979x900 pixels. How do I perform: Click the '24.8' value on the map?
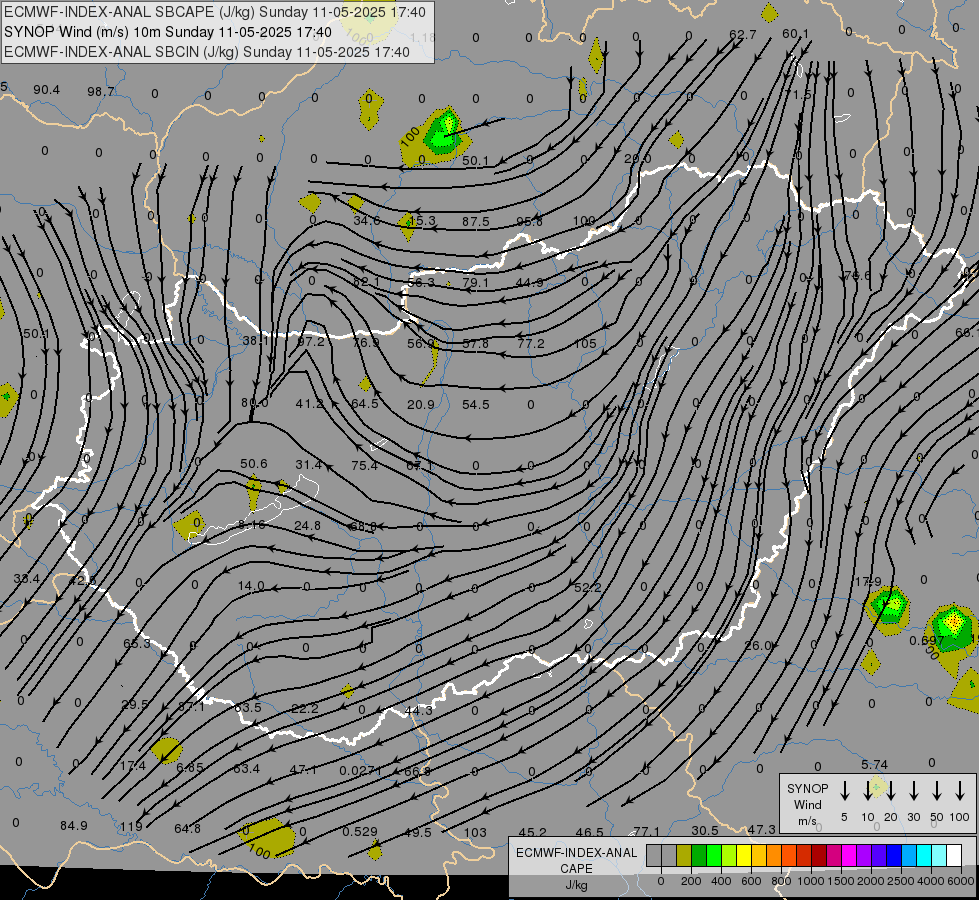(x=307, y=525)
